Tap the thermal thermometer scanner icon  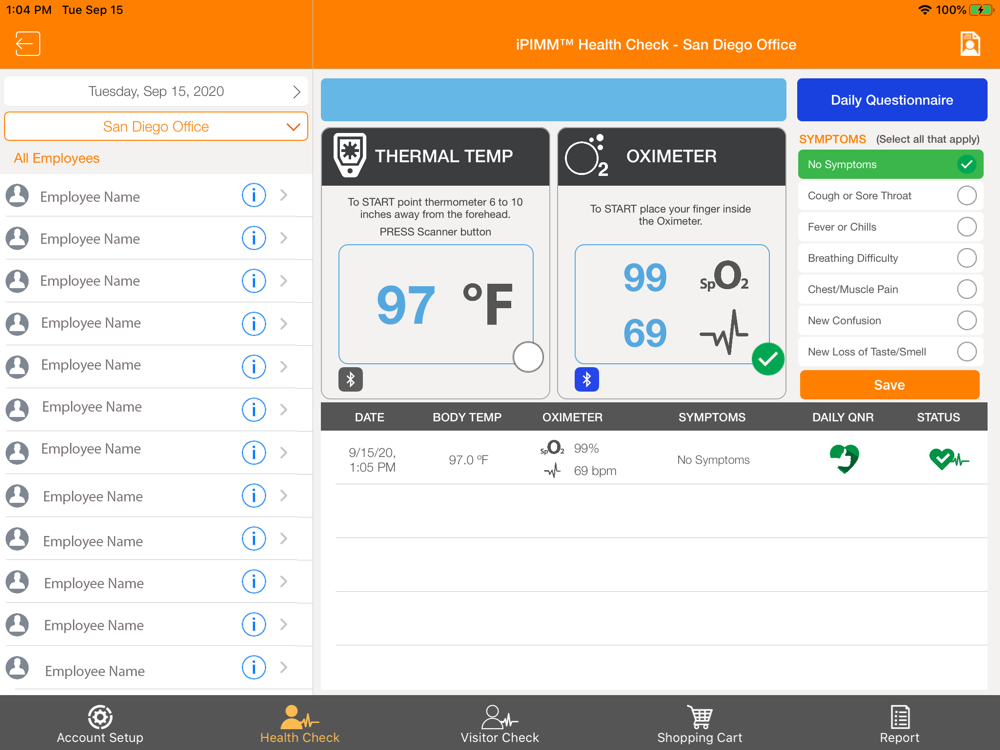click(349, 155)
